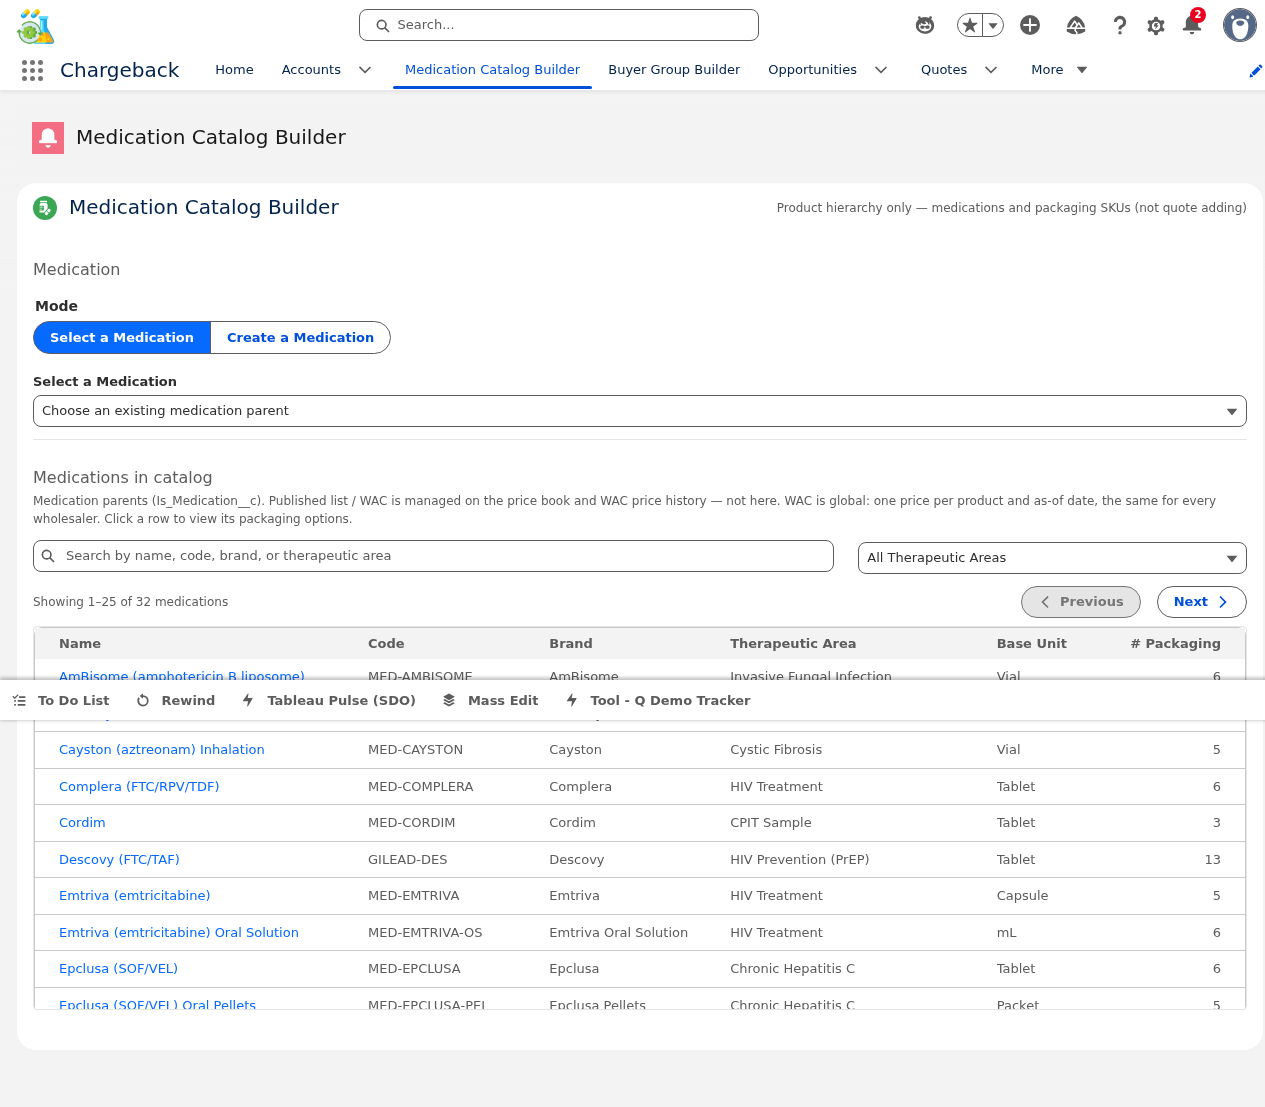
Task: Switch mode to Create a Medication
Action: tap(300, 338)
